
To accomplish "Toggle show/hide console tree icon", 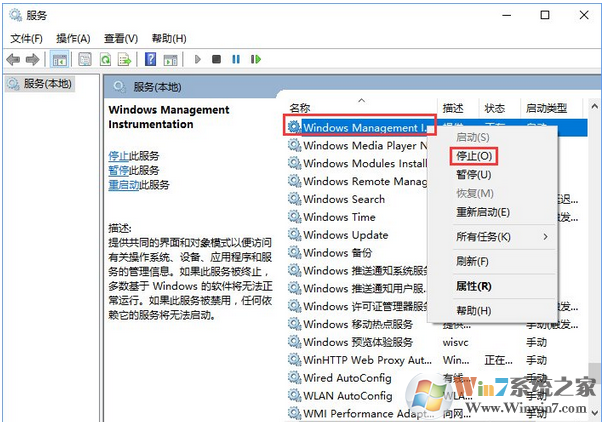I will 60,60.
